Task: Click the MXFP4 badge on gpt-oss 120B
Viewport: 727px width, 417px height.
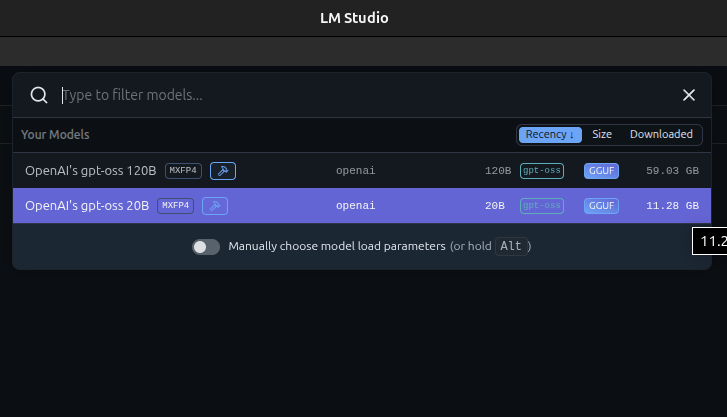Action: [183, 171]
